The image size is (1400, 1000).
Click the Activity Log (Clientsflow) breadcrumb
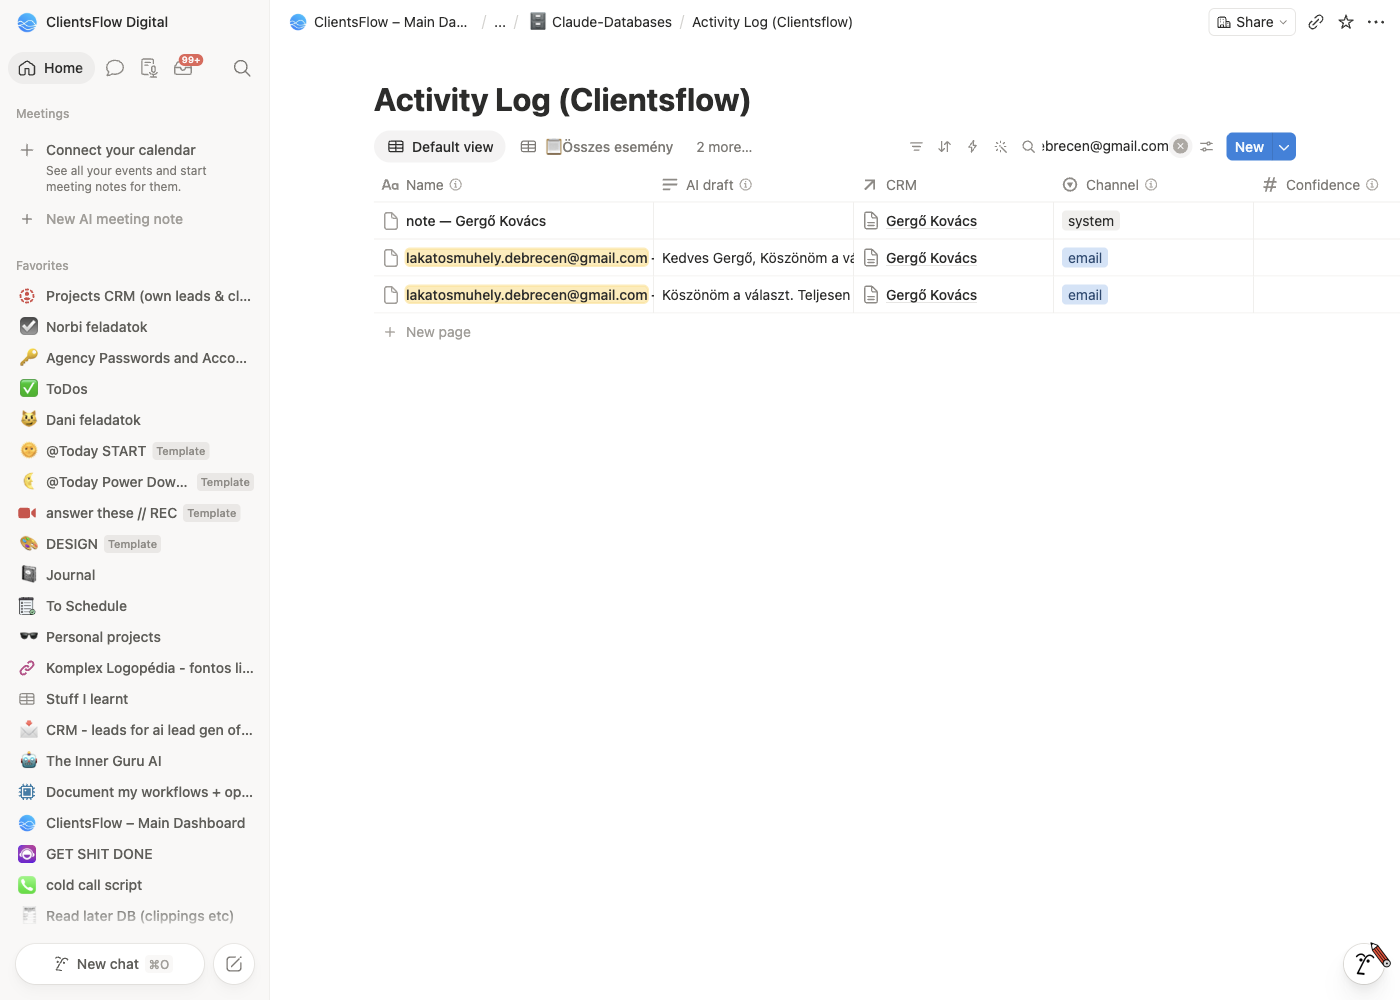(x=772, y=22)
